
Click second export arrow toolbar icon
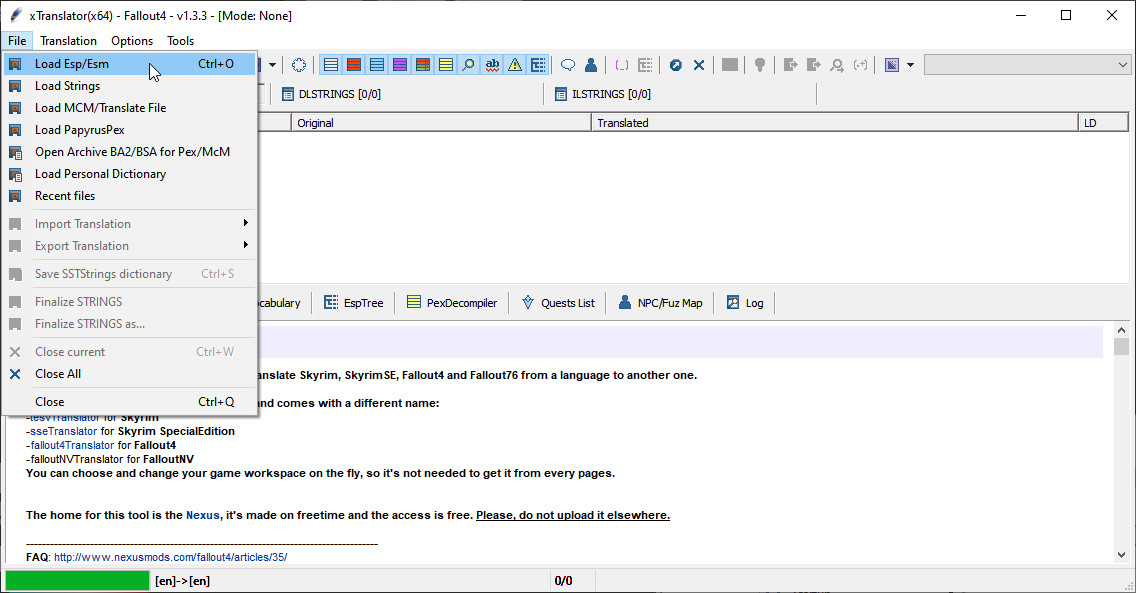(814, 65)
